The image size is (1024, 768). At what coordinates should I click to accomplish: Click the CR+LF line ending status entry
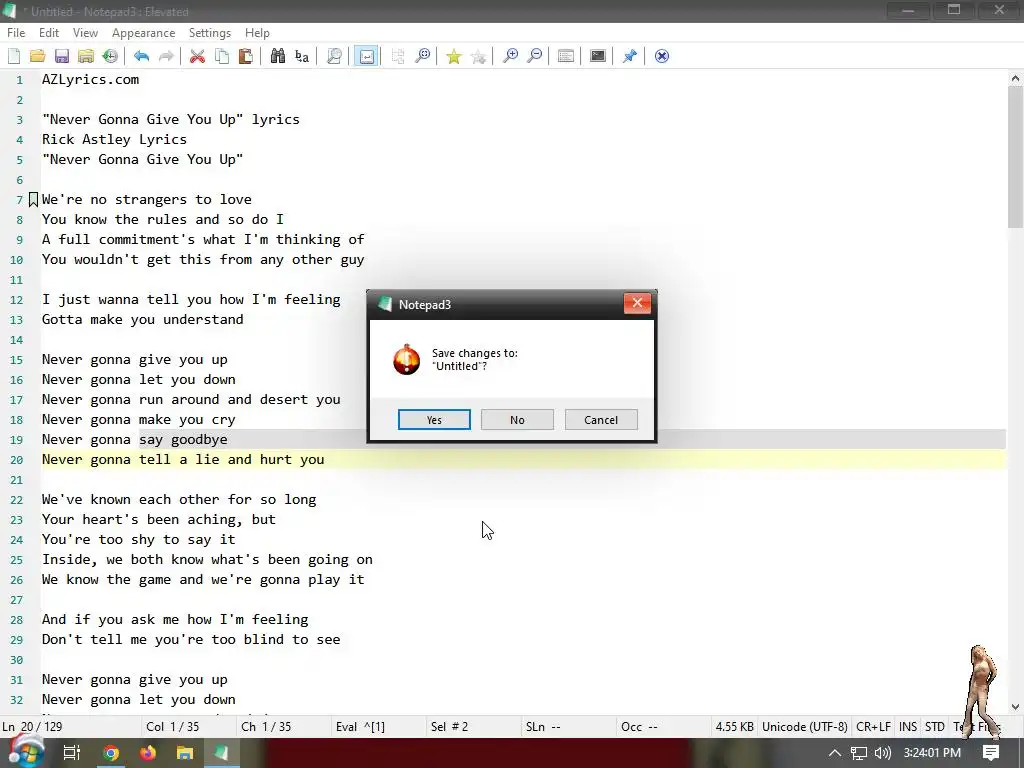click(873, 726)
